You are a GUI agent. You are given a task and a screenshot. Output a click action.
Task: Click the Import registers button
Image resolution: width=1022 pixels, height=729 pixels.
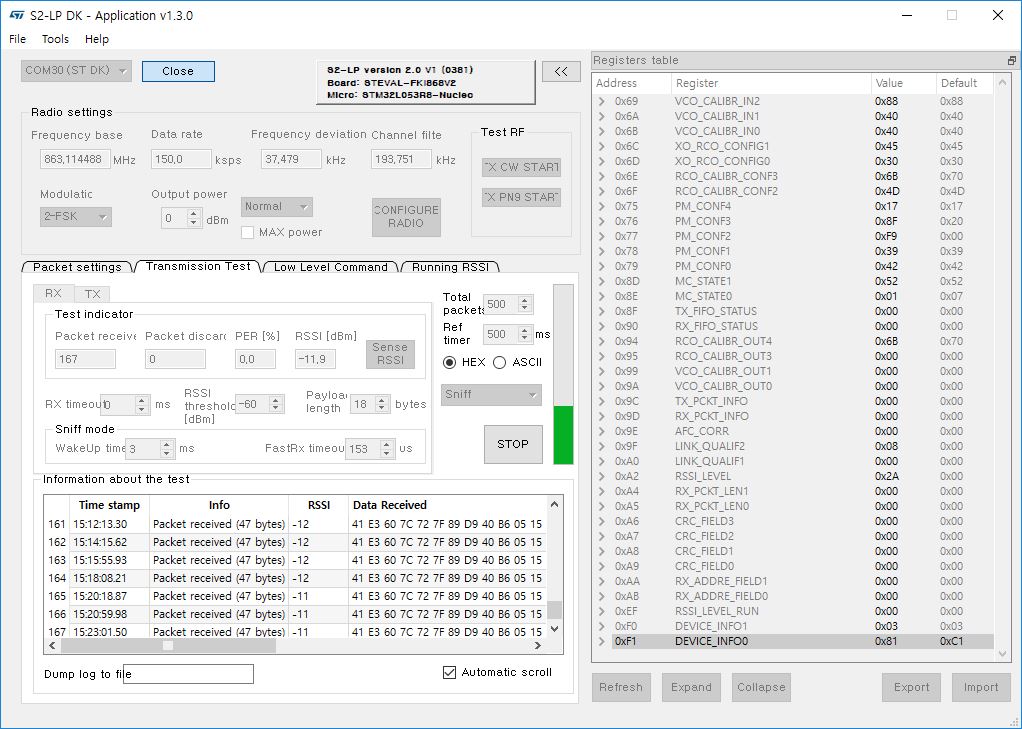tap(981, 687)
